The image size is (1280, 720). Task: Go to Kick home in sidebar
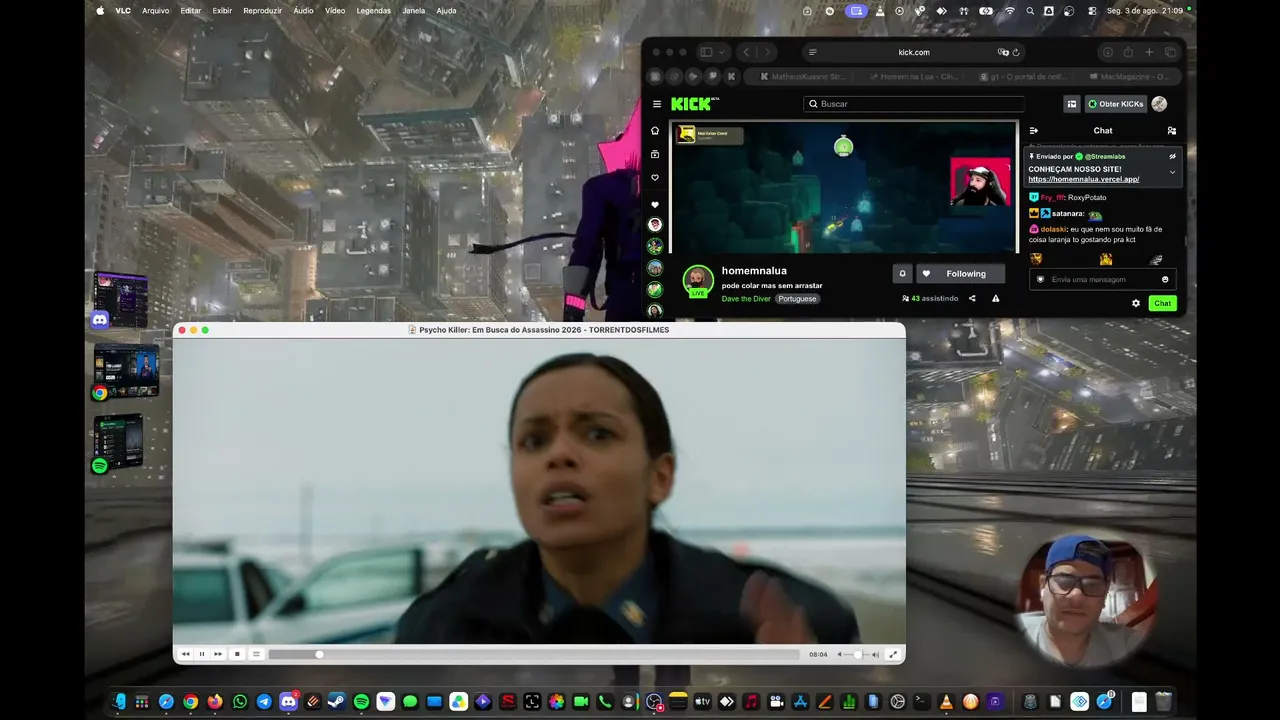[655, 130]
